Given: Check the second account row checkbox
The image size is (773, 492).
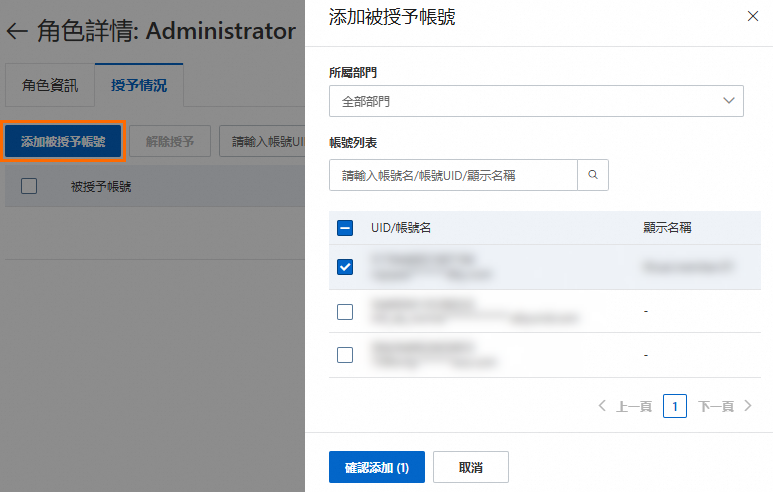Looking at the screenshot, I should click(345, 312).
